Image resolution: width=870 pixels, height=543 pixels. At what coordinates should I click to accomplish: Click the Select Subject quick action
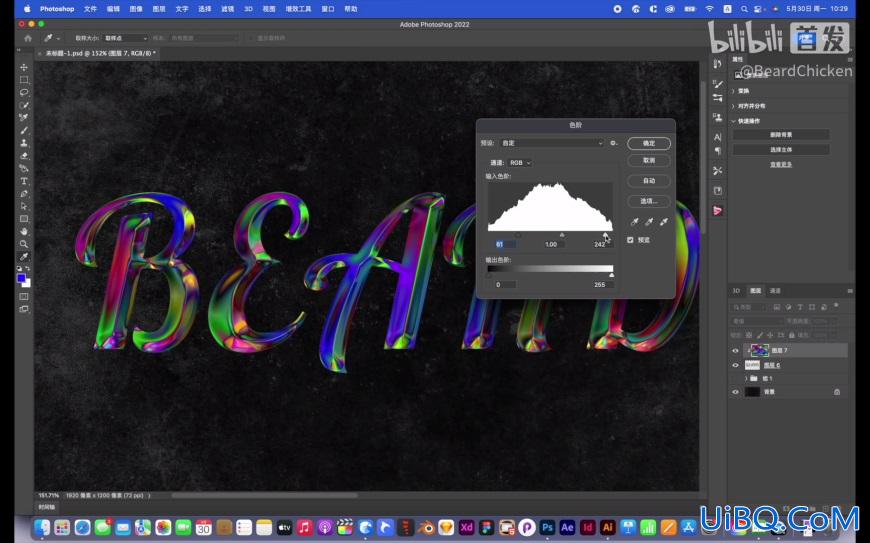coord(781,150)
